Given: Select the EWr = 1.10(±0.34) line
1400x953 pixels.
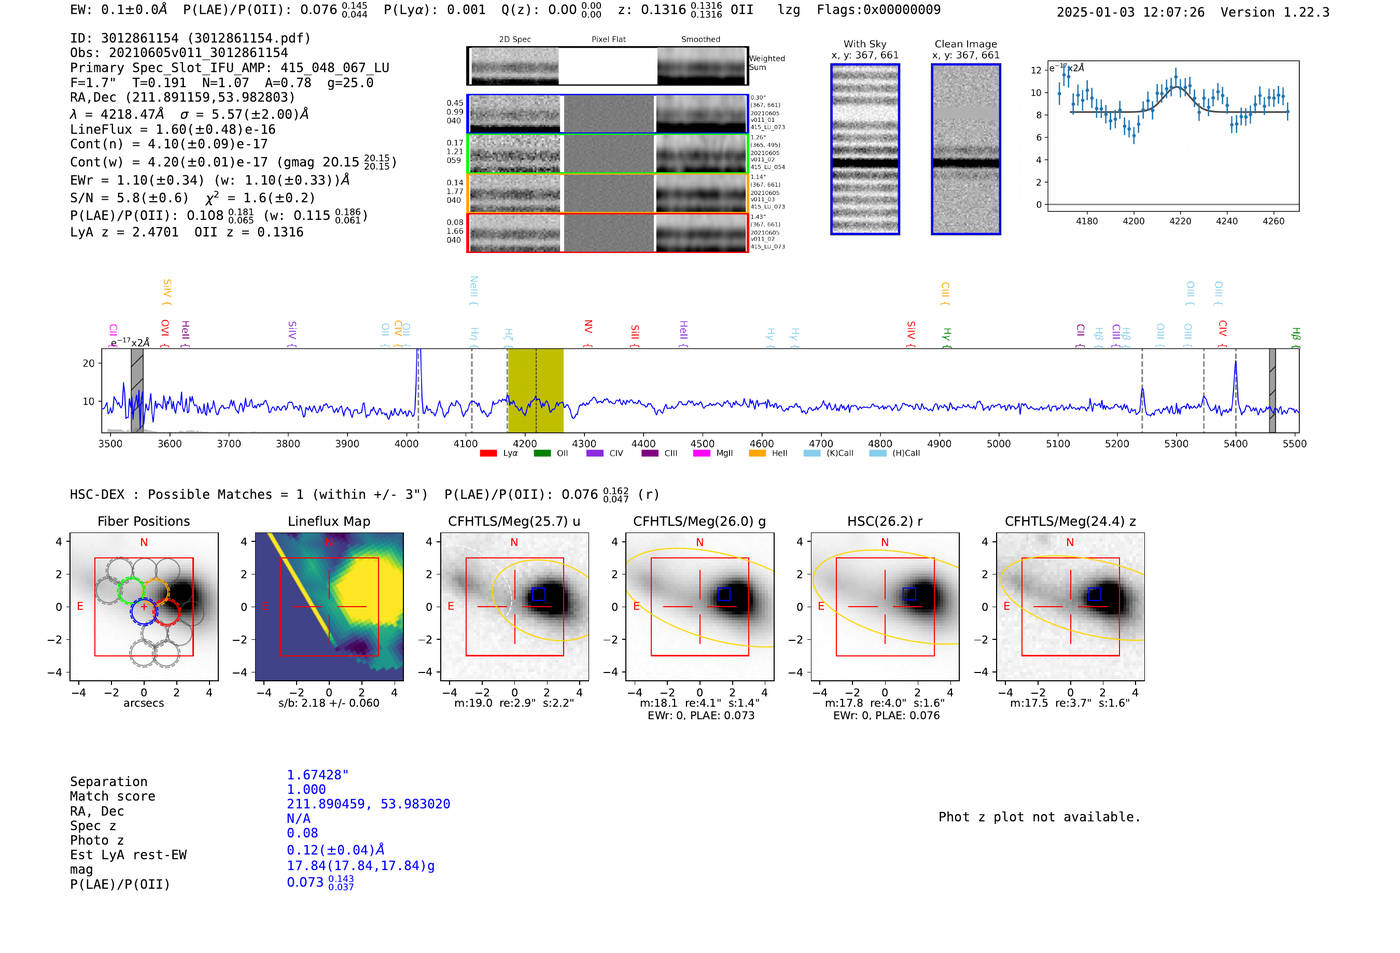Looking at the screenshot, I should 210,181.
